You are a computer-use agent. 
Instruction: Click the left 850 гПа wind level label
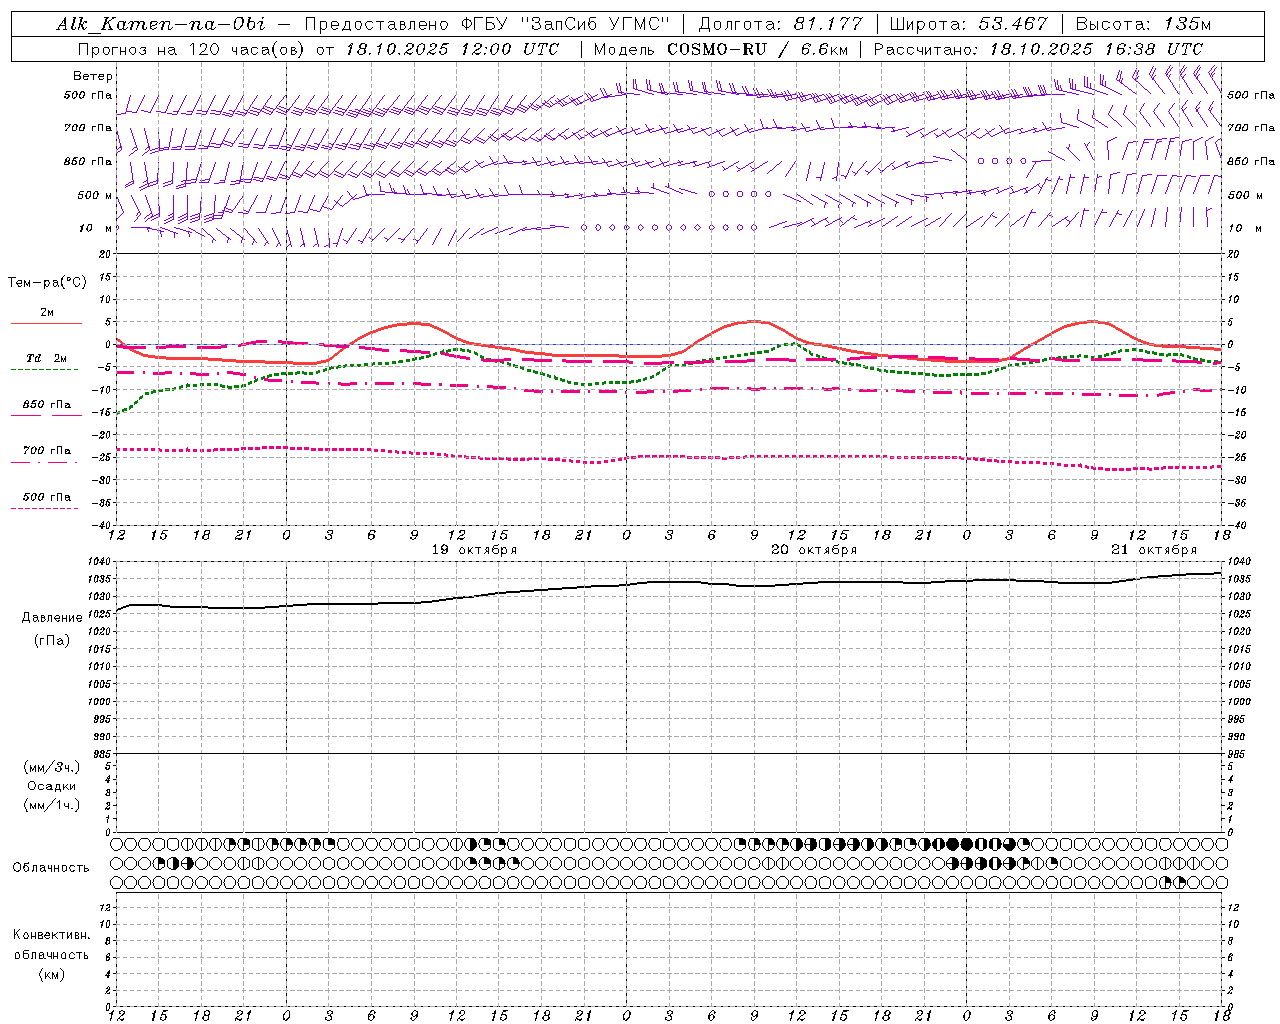[x=88, y=161]
